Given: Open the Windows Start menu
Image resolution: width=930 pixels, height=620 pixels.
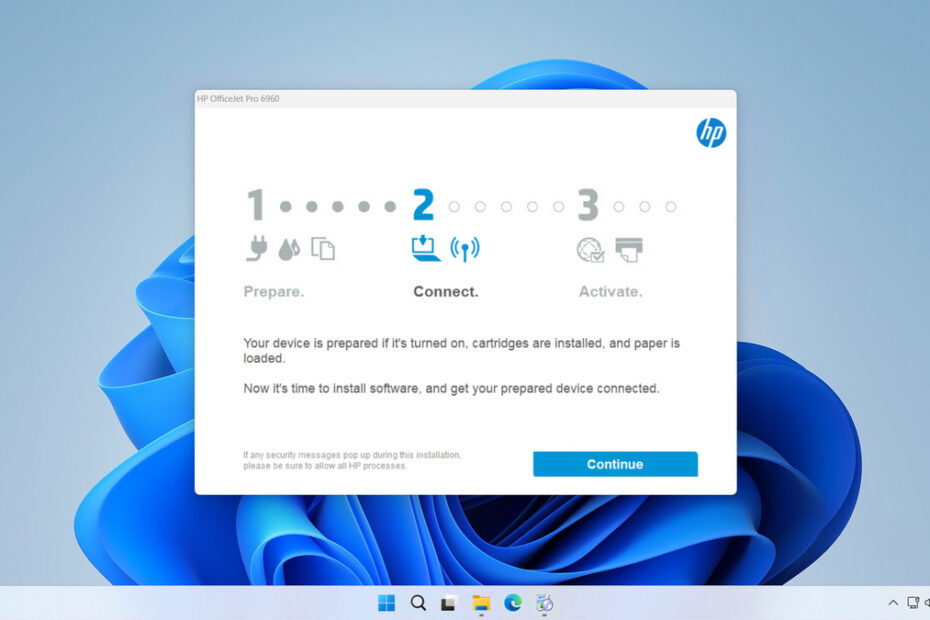Looking at the screenshot, I should pyautogui.click(x=385, y=603).
